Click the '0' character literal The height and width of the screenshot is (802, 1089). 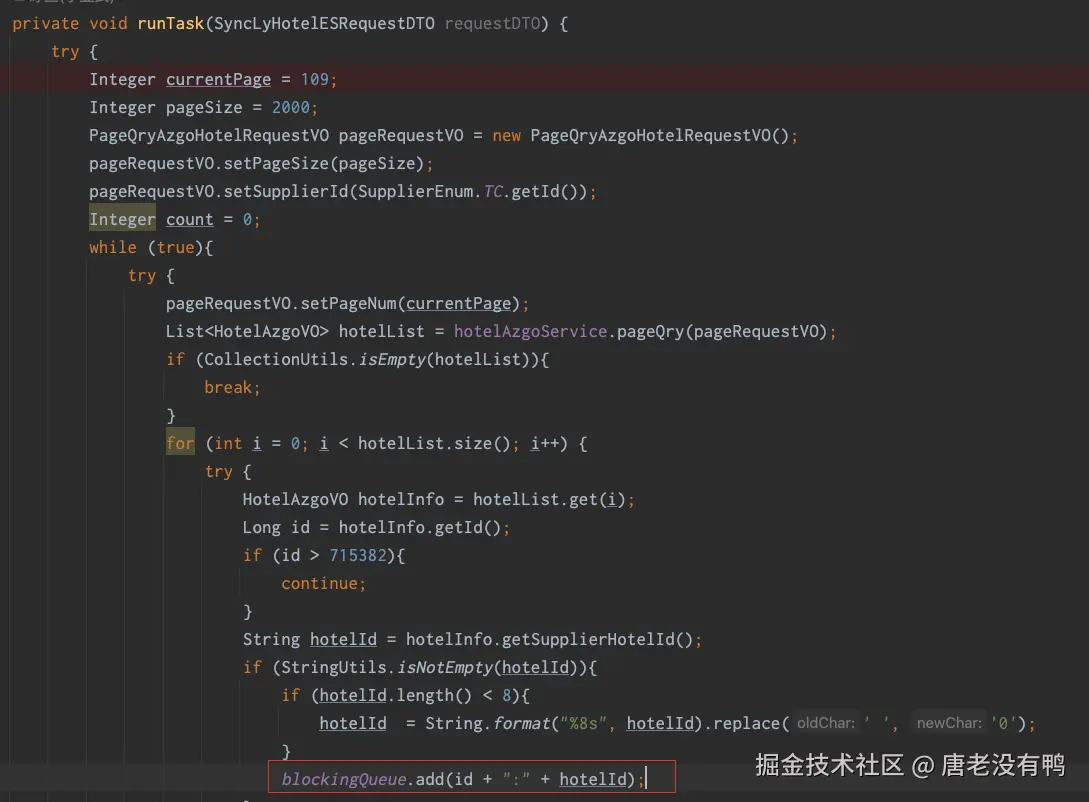[1004, 724]
